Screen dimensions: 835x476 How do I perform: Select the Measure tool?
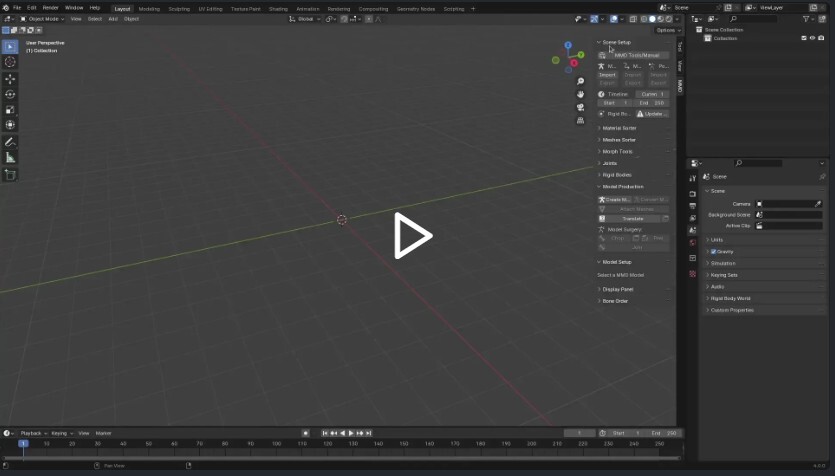10,158
